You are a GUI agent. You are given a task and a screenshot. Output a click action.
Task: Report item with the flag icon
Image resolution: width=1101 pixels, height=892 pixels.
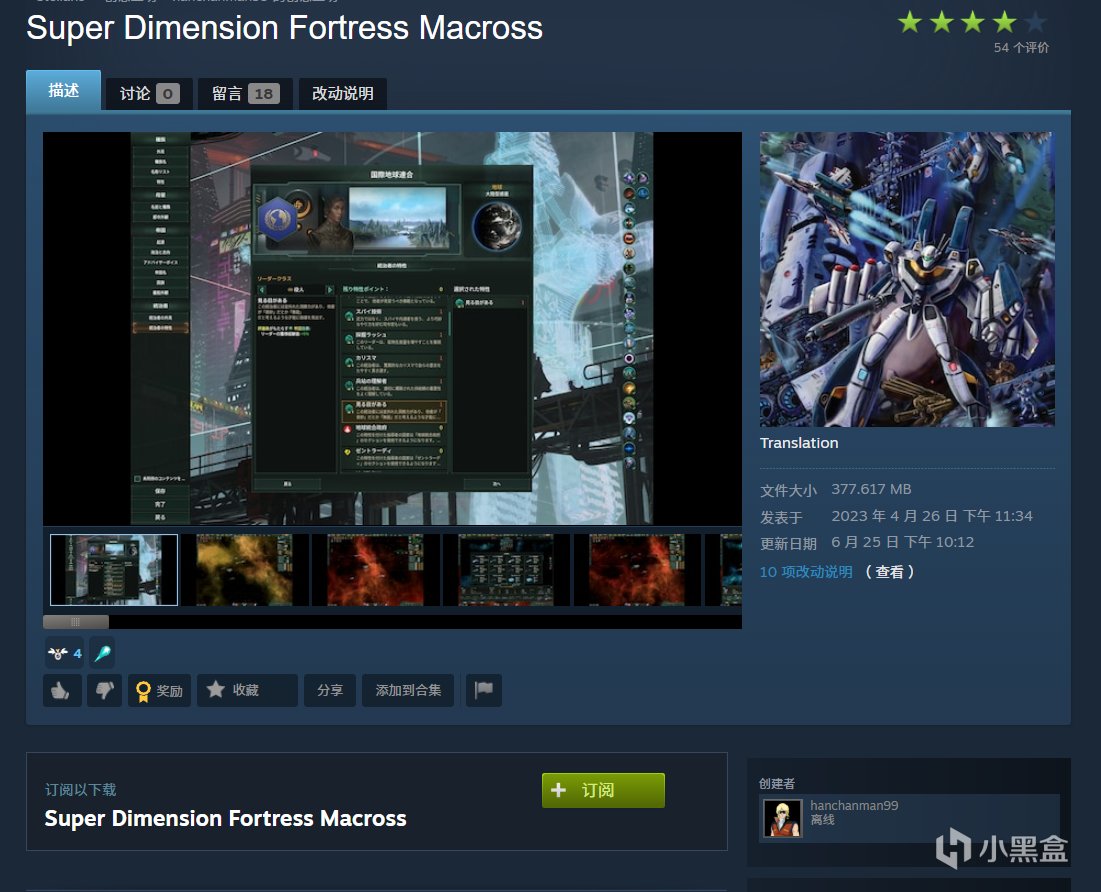(484, 690)
